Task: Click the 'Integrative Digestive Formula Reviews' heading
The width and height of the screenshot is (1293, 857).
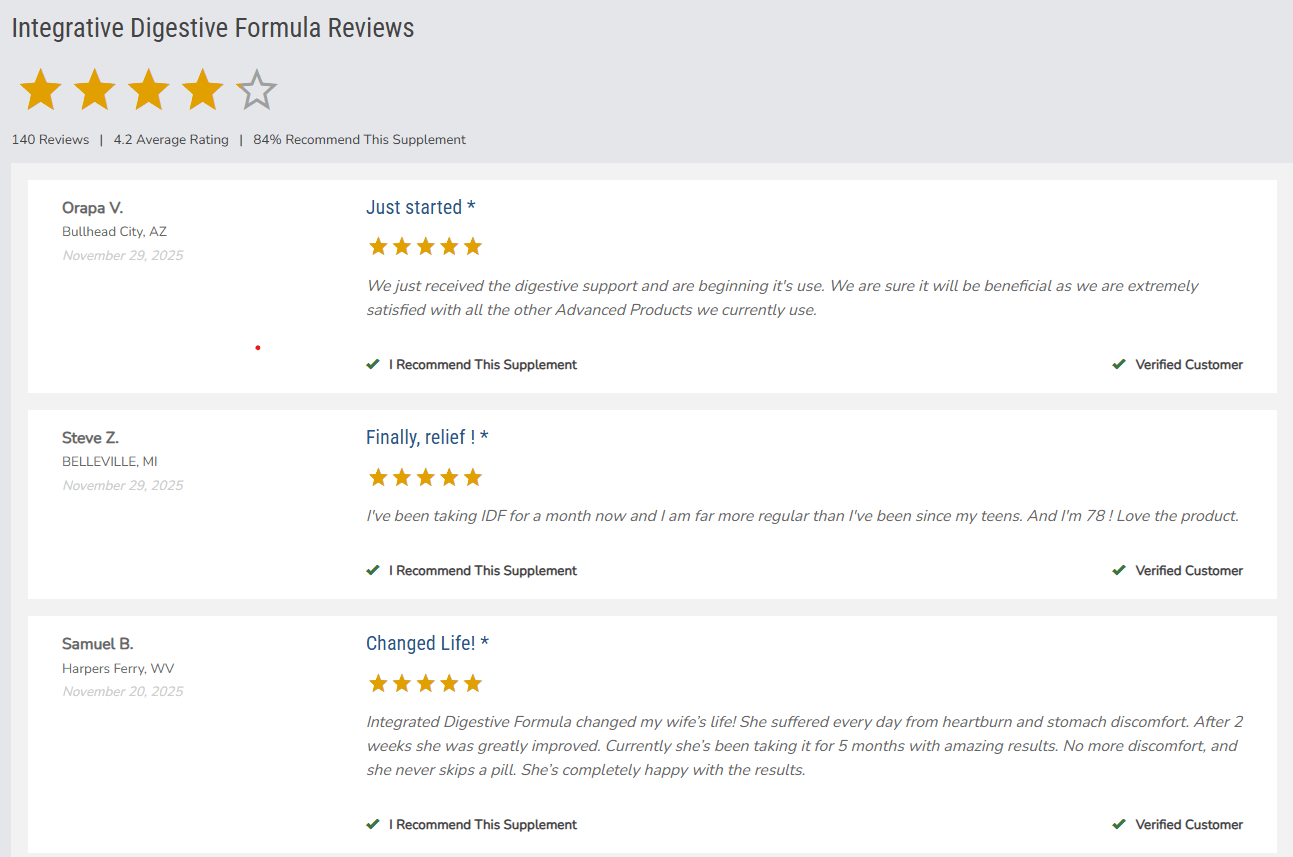Action: tap(213, 28)
